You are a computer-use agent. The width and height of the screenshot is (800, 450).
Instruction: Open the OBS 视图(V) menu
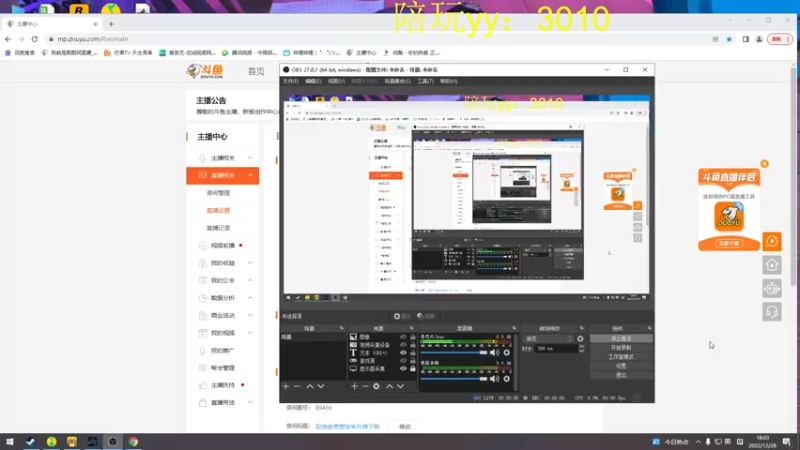point(336,81)
